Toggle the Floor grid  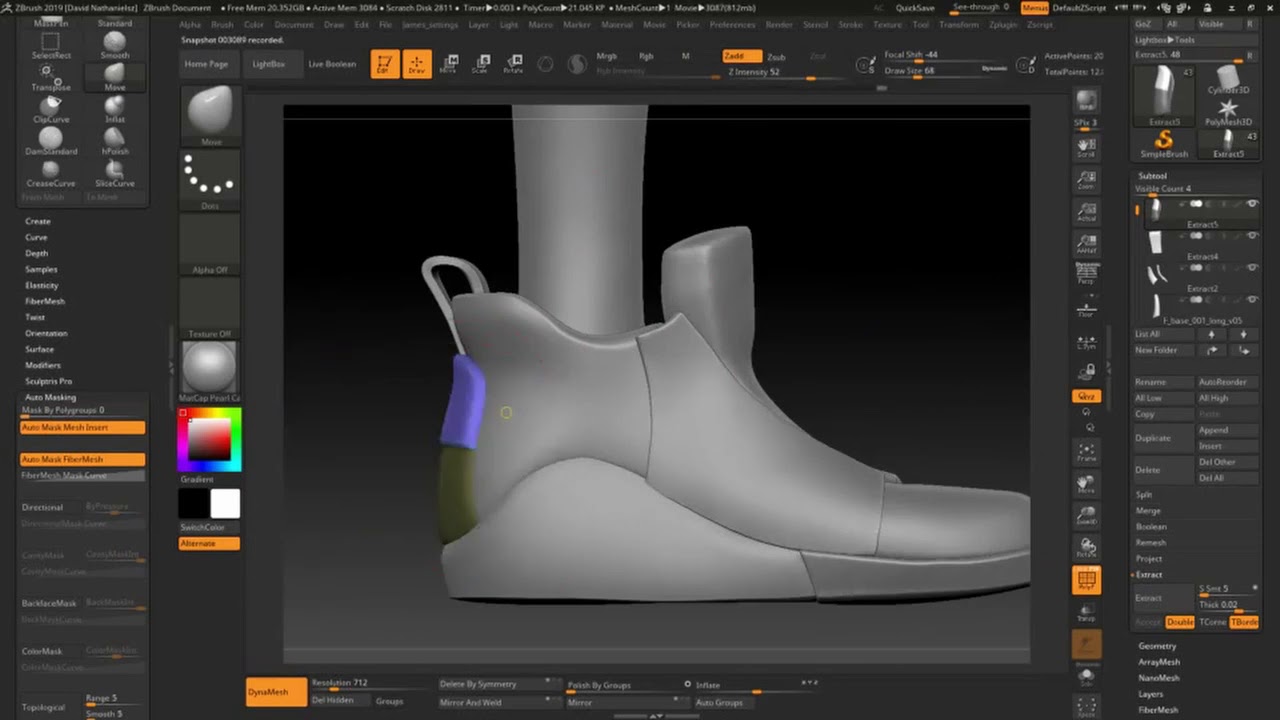(x=1086, y=307)
